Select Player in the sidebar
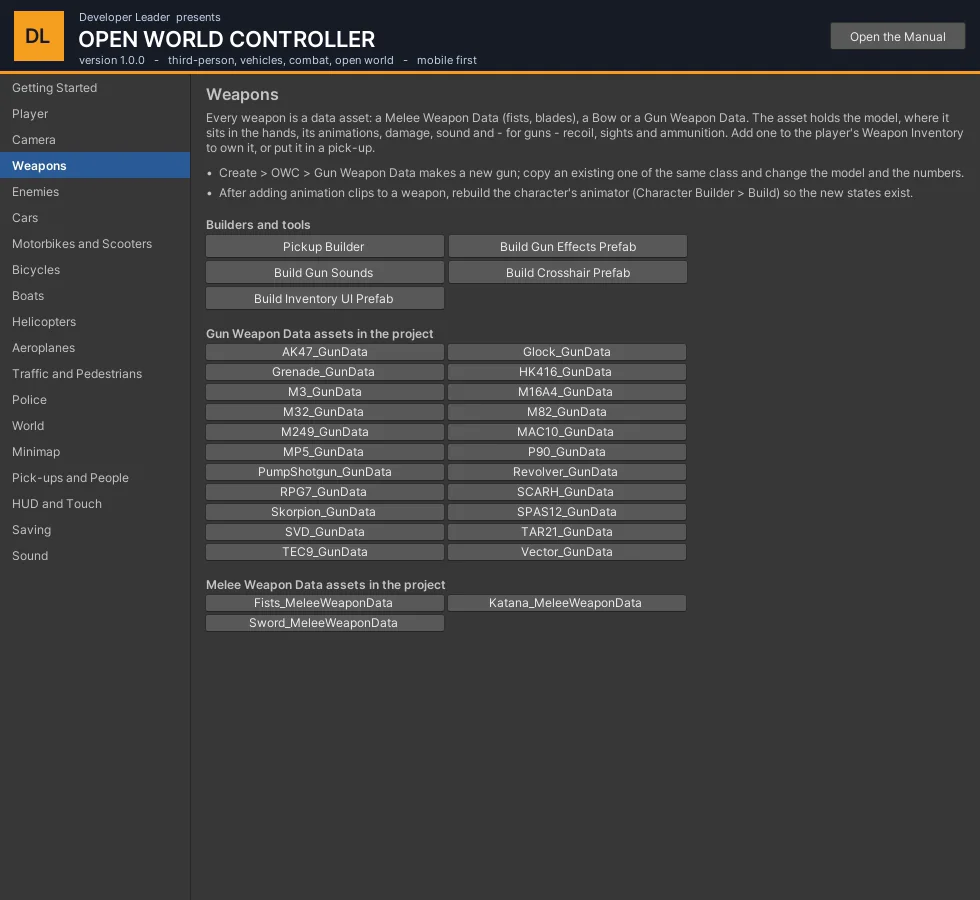The image size is (980, 900). click(x=95, y=114)
